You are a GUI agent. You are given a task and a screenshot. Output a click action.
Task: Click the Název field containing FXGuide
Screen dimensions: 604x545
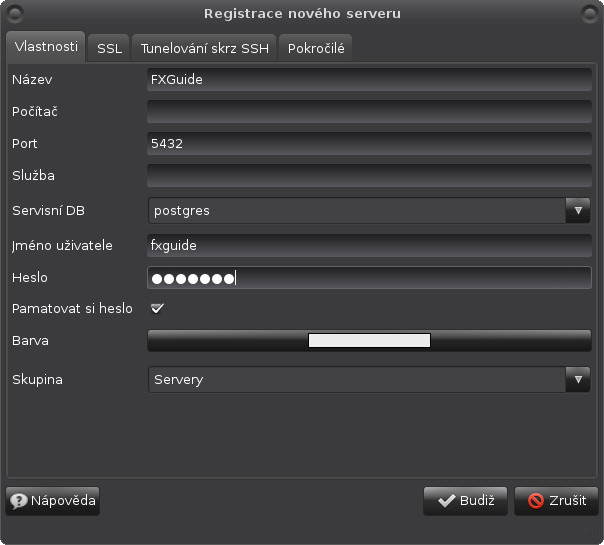coord(369,80)
